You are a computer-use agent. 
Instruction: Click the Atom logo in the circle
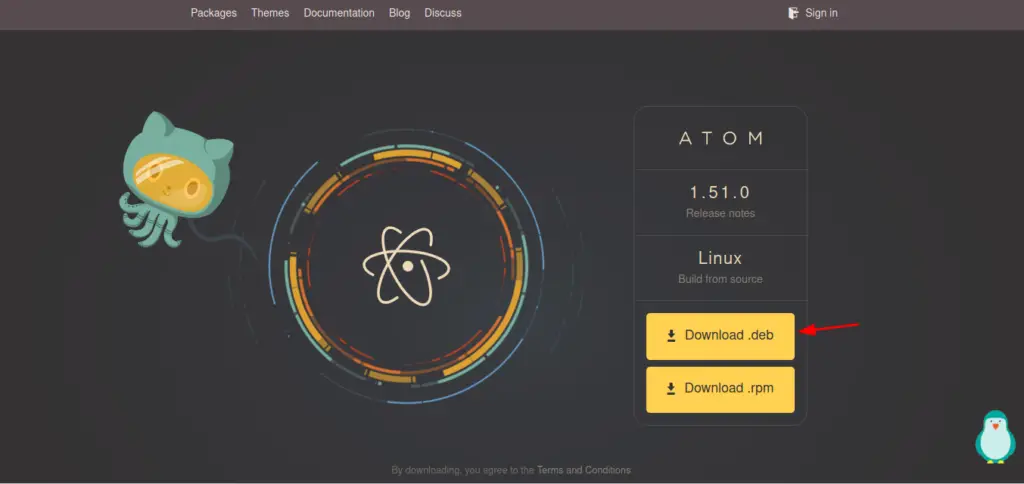click(x=406, y=265)
